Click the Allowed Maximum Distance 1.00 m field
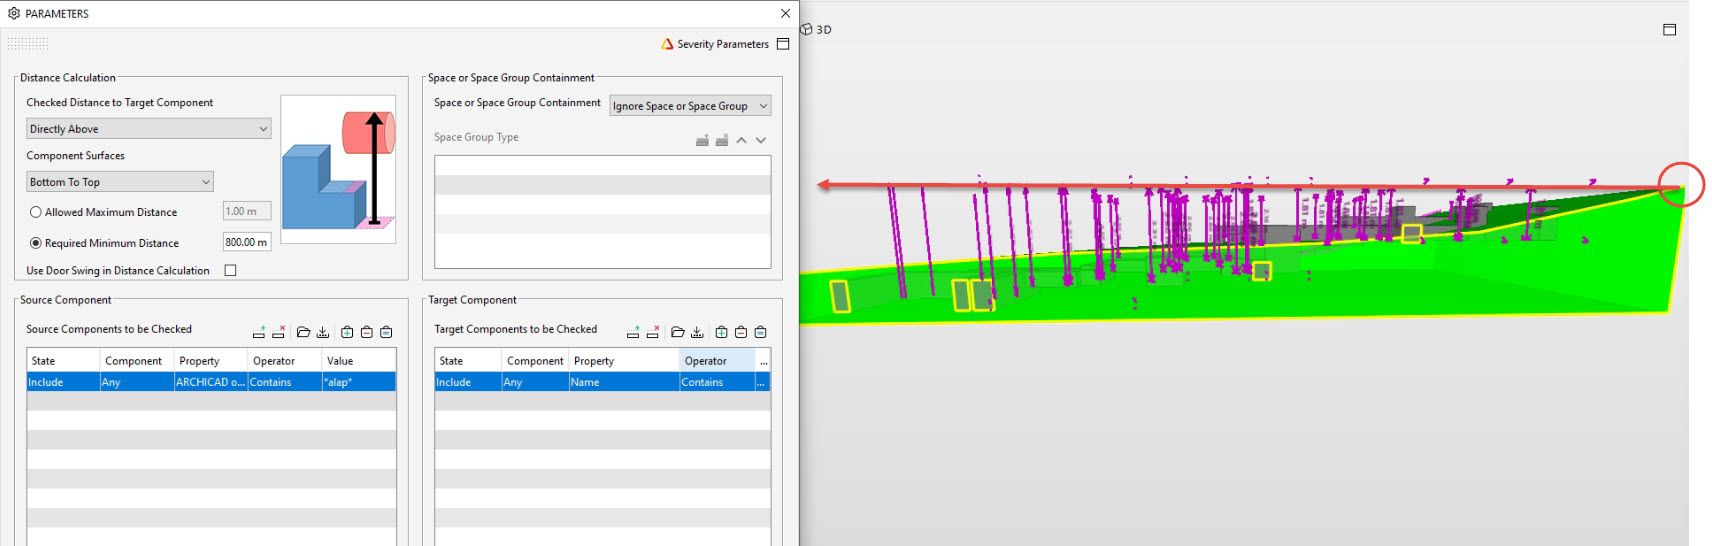This screenshot has height=546, width=1712. tap(247, 211)
